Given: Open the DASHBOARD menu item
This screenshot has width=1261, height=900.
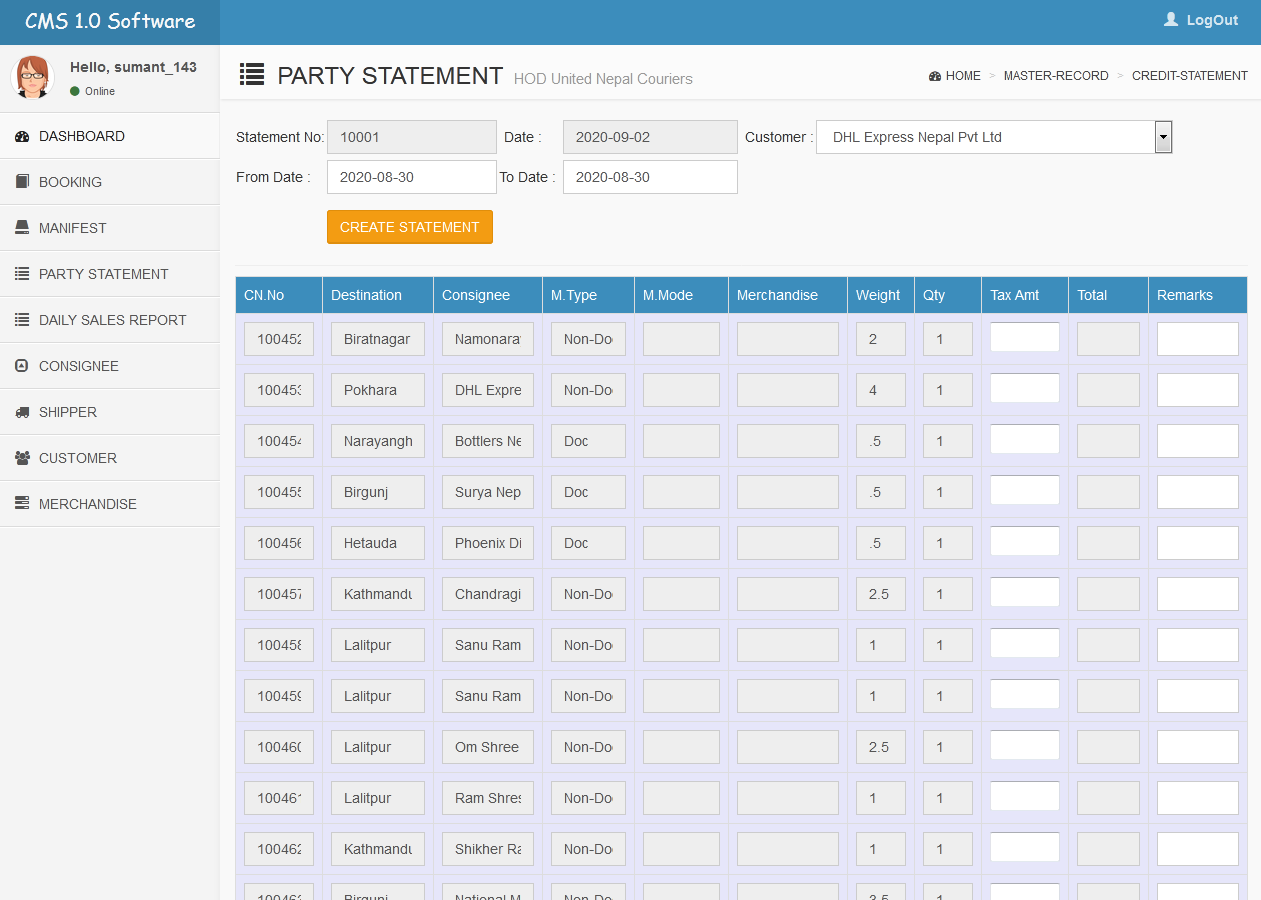Looking at the screenshot, I should pyautogui.click(x=110, y=136).
